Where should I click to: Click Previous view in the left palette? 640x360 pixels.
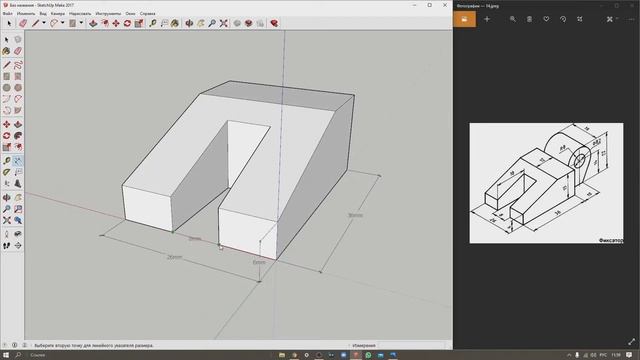click(x=18, y=220)
